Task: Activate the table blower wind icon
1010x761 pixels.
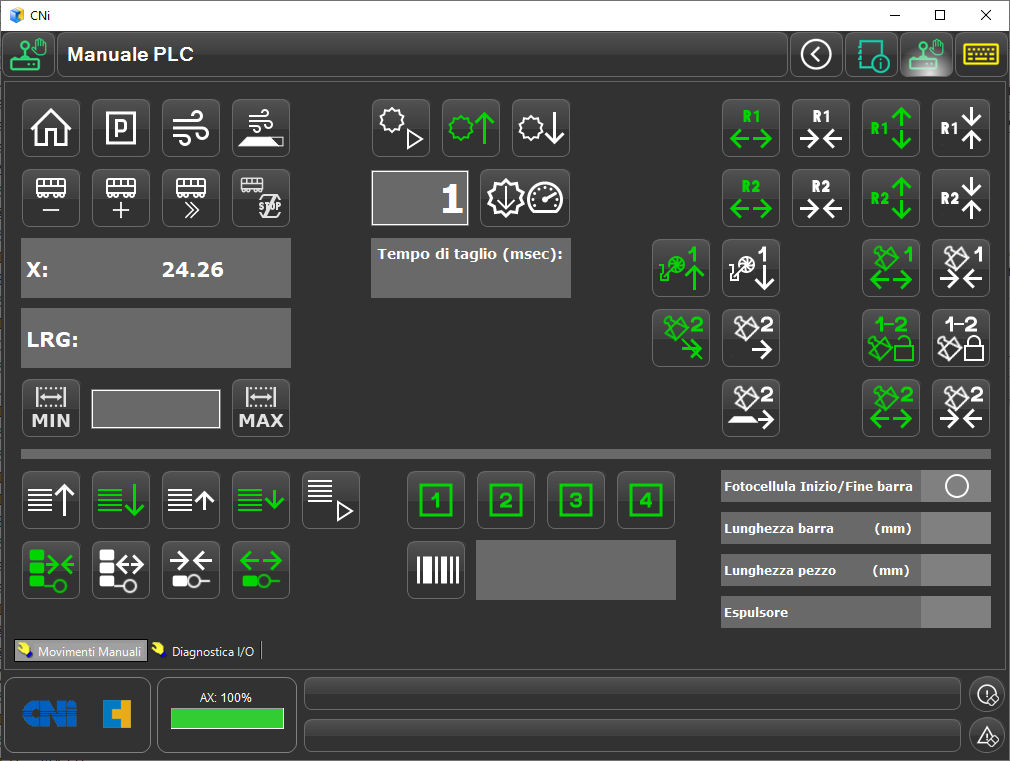Action: point(261,128)
